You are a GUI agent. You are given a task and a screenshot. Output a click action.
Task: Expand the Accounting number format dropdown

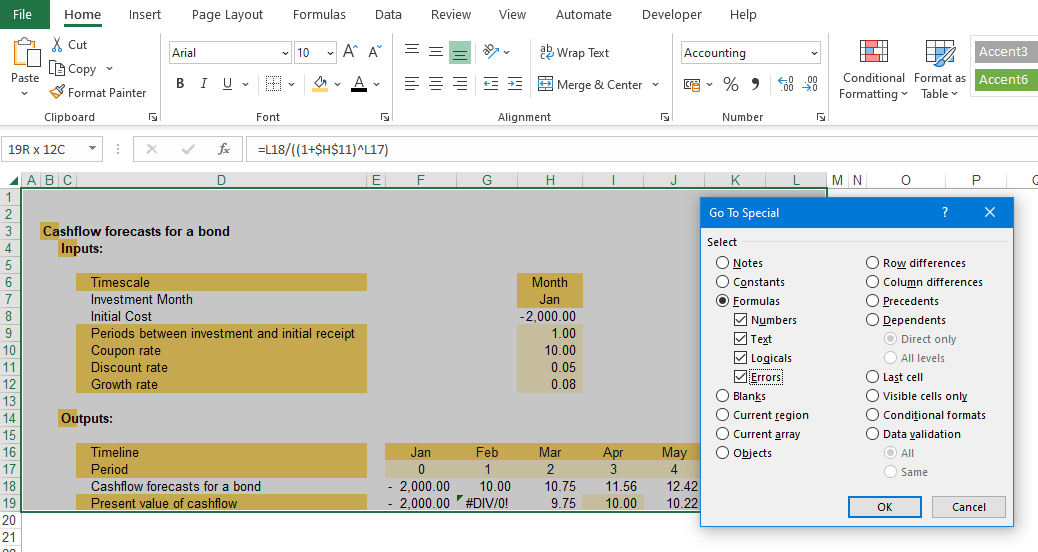tap(814, 53)
